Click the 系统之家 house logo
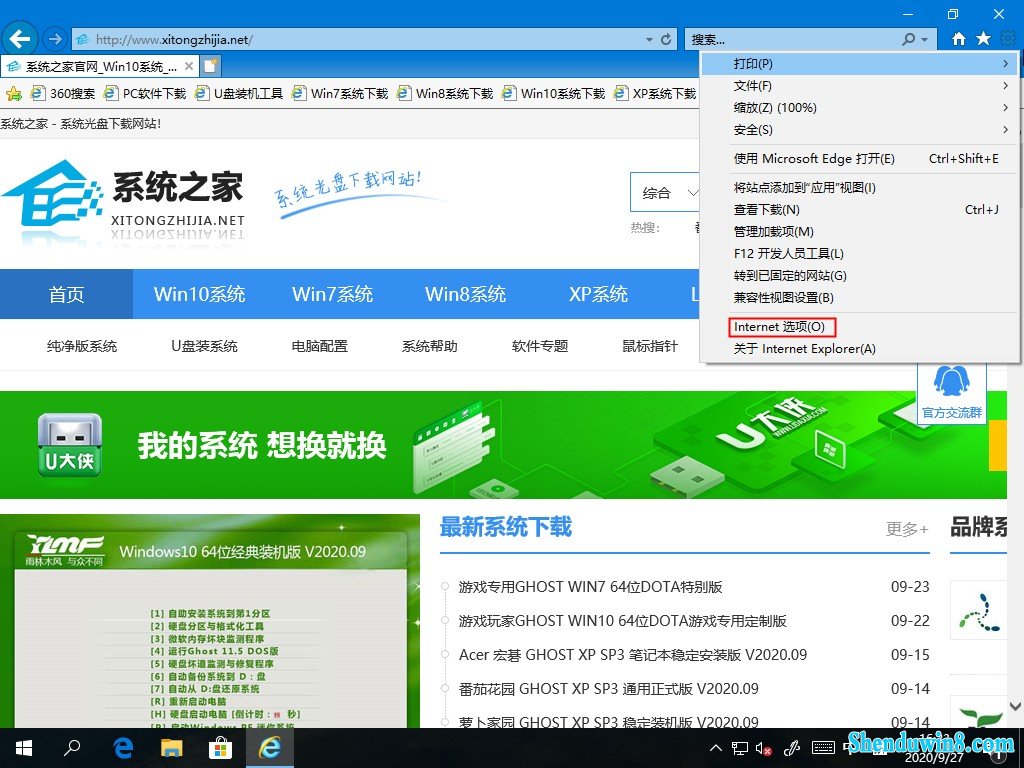Image resolution: width=1024 pixels, height=768 pixels. pos(52,193)
